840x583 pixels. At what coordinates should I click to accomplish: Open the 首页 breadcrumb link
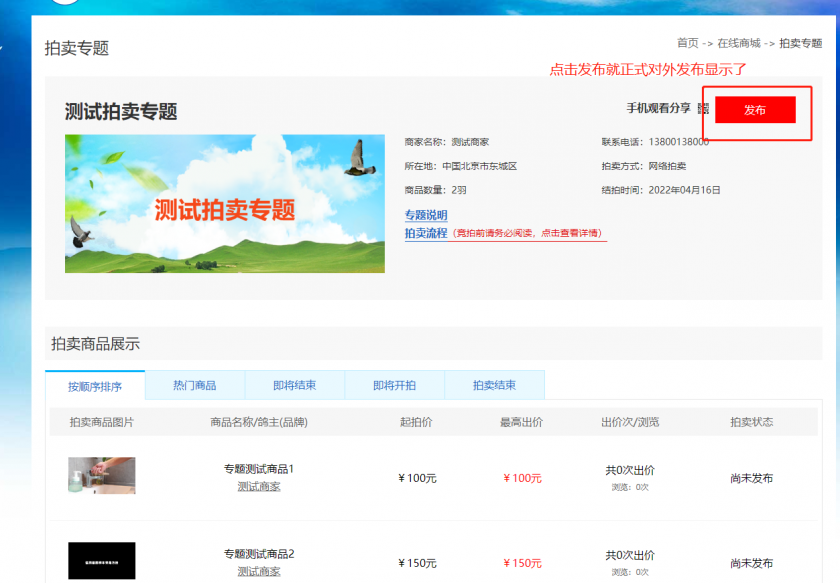click(x=687, y=43)
